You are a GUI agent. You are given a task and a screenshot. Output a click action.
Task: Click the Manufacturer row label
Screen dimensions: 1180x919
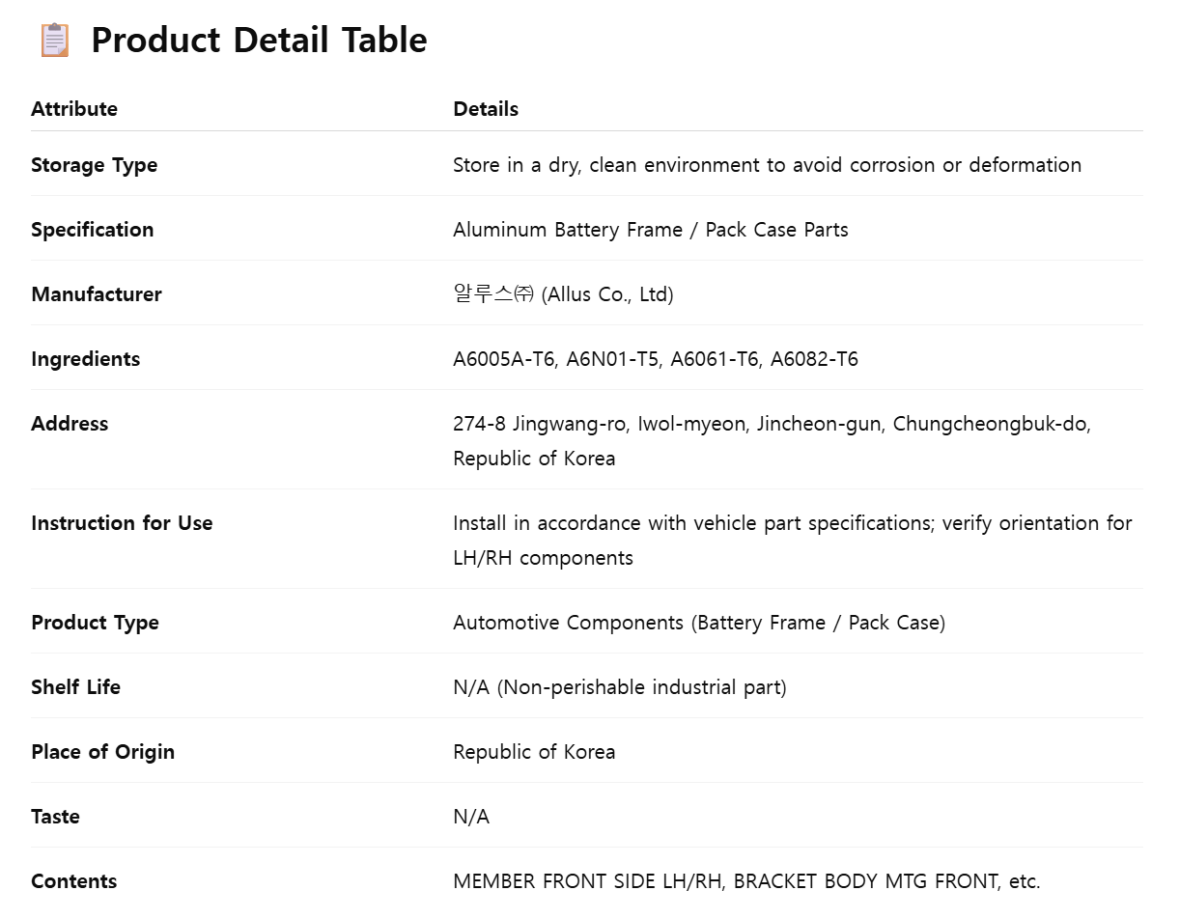(x=96, y=294)
